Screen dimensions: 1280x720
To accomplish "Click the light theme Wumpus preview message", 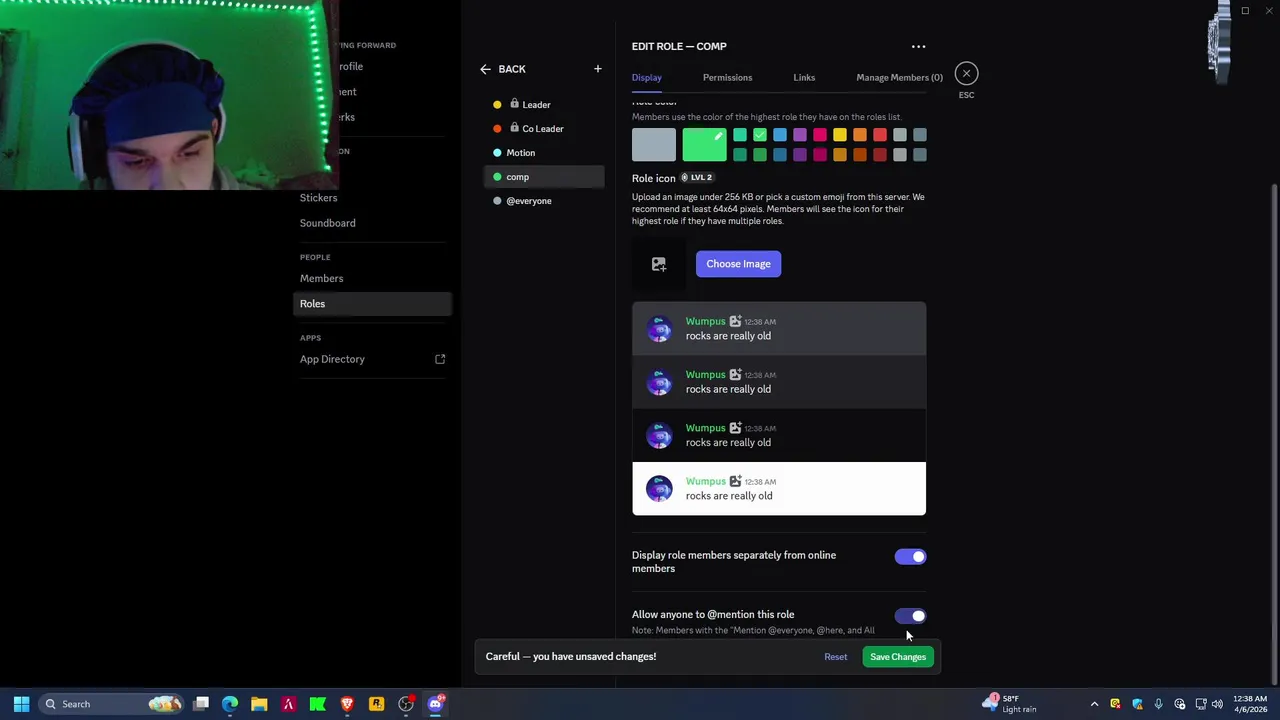I will 779,489.
